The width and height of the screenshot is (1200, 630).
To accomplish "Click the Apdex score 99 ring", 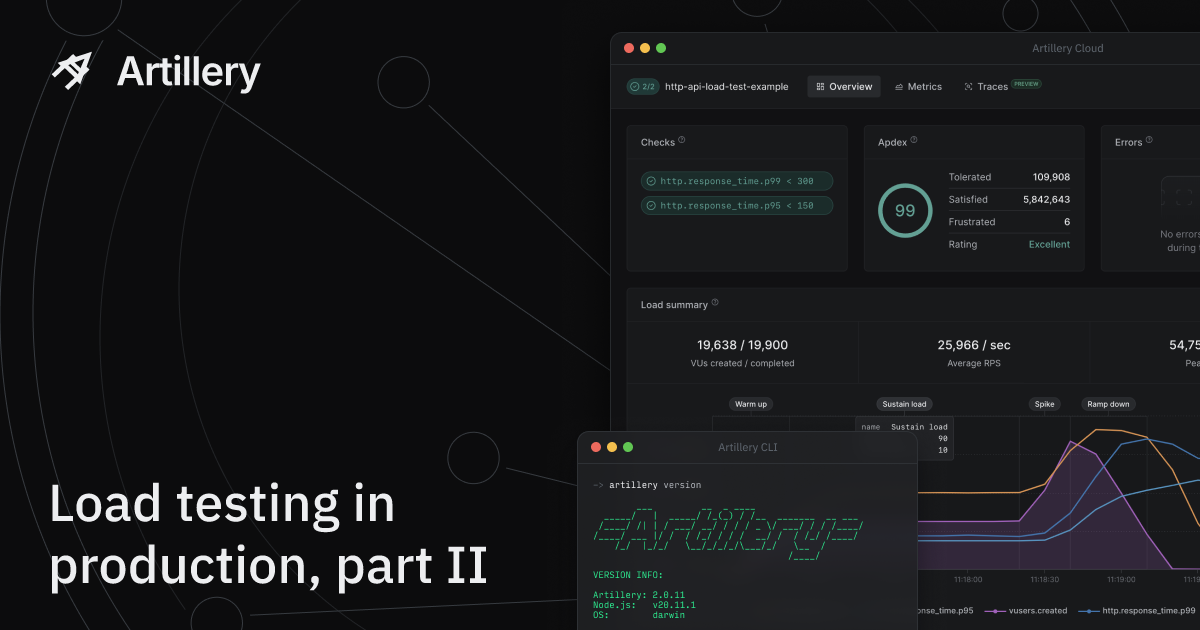I will coord(904,211).
